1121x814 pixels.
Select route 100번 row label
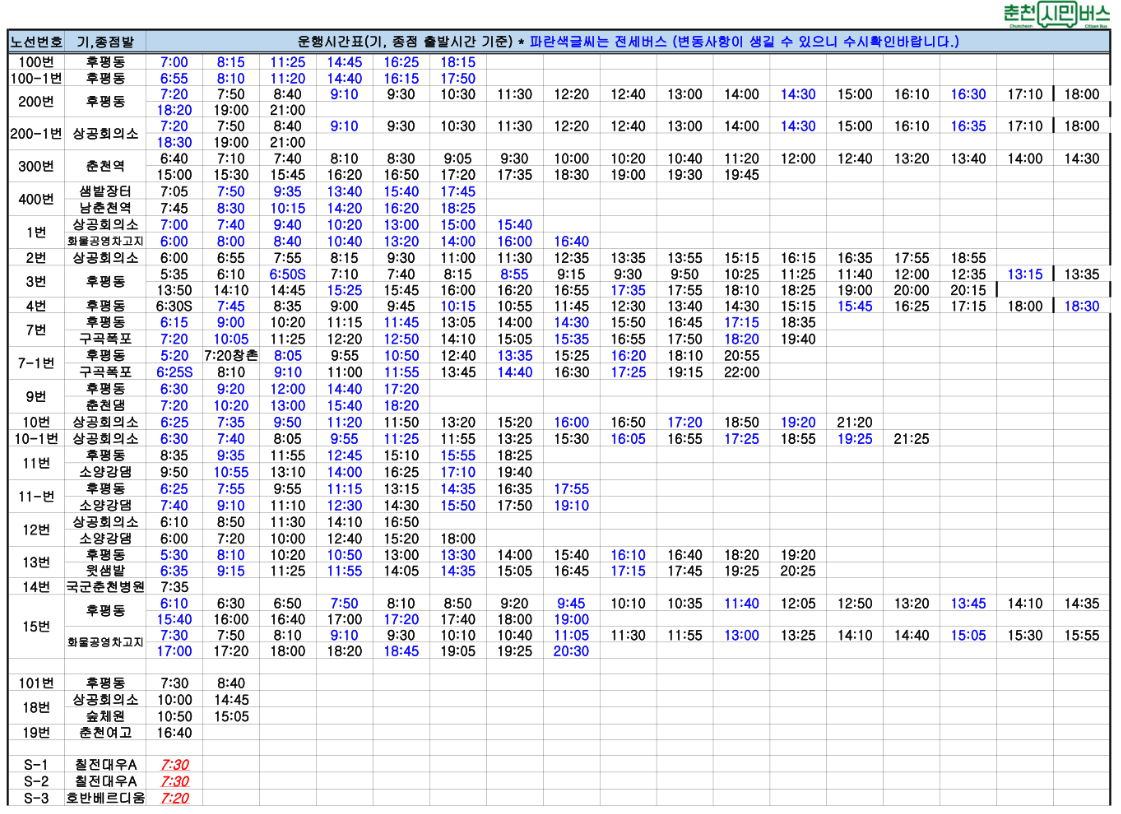[36, 62]
